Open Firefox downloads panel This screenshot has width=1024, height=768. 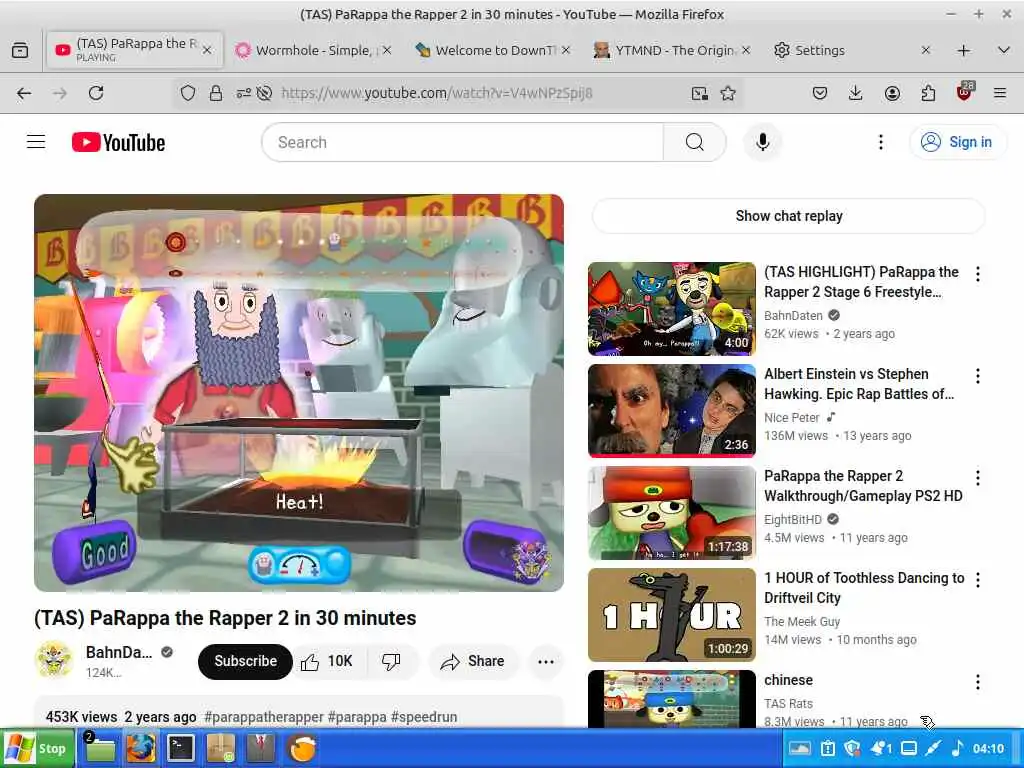(x=855, y=93)
